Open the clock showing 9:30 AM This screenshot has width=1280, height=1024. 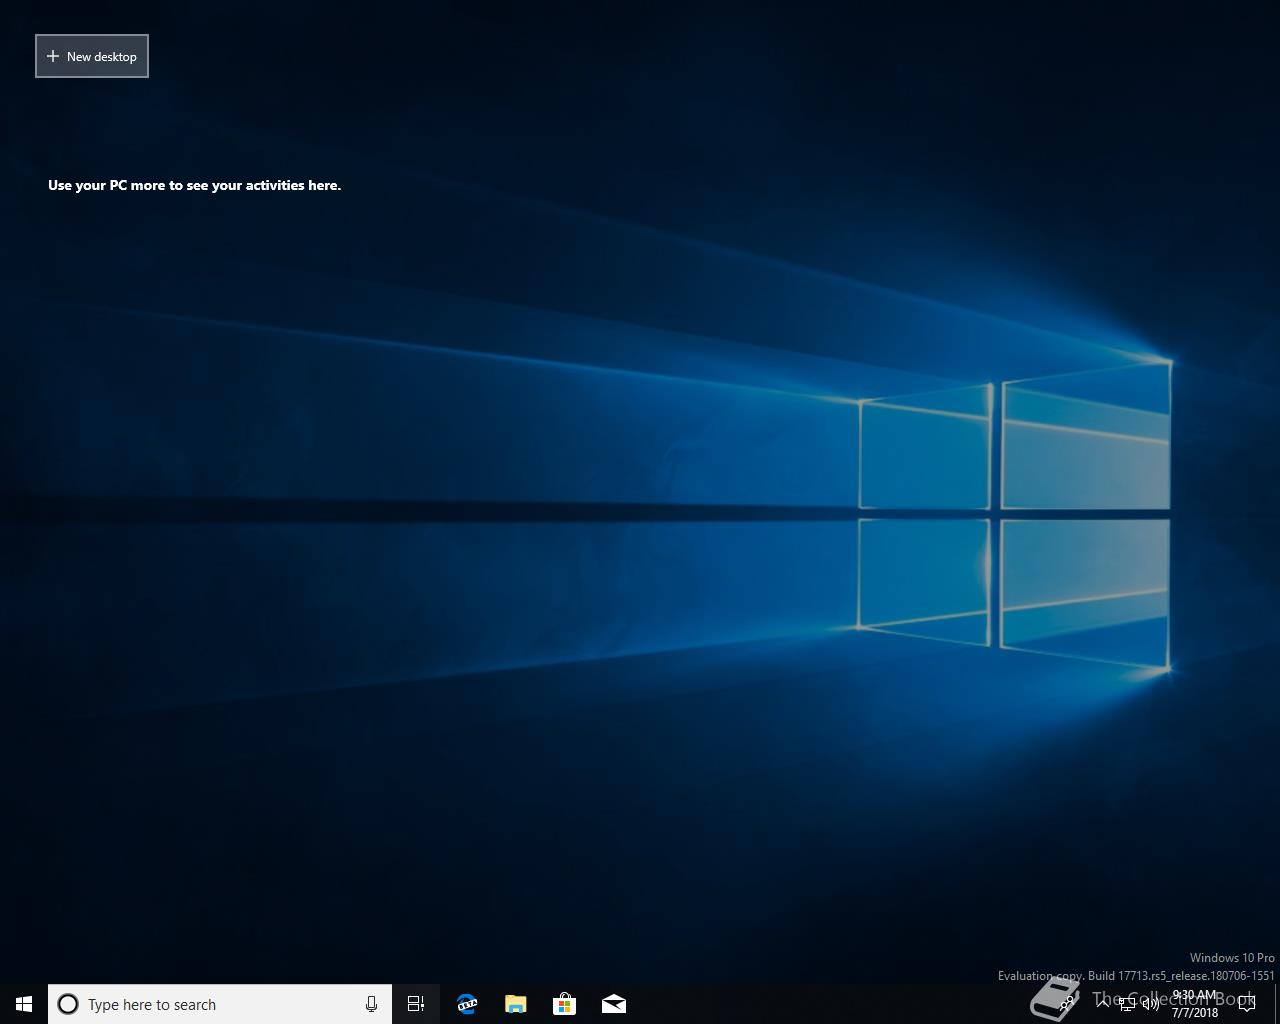click(1195, 1004)
